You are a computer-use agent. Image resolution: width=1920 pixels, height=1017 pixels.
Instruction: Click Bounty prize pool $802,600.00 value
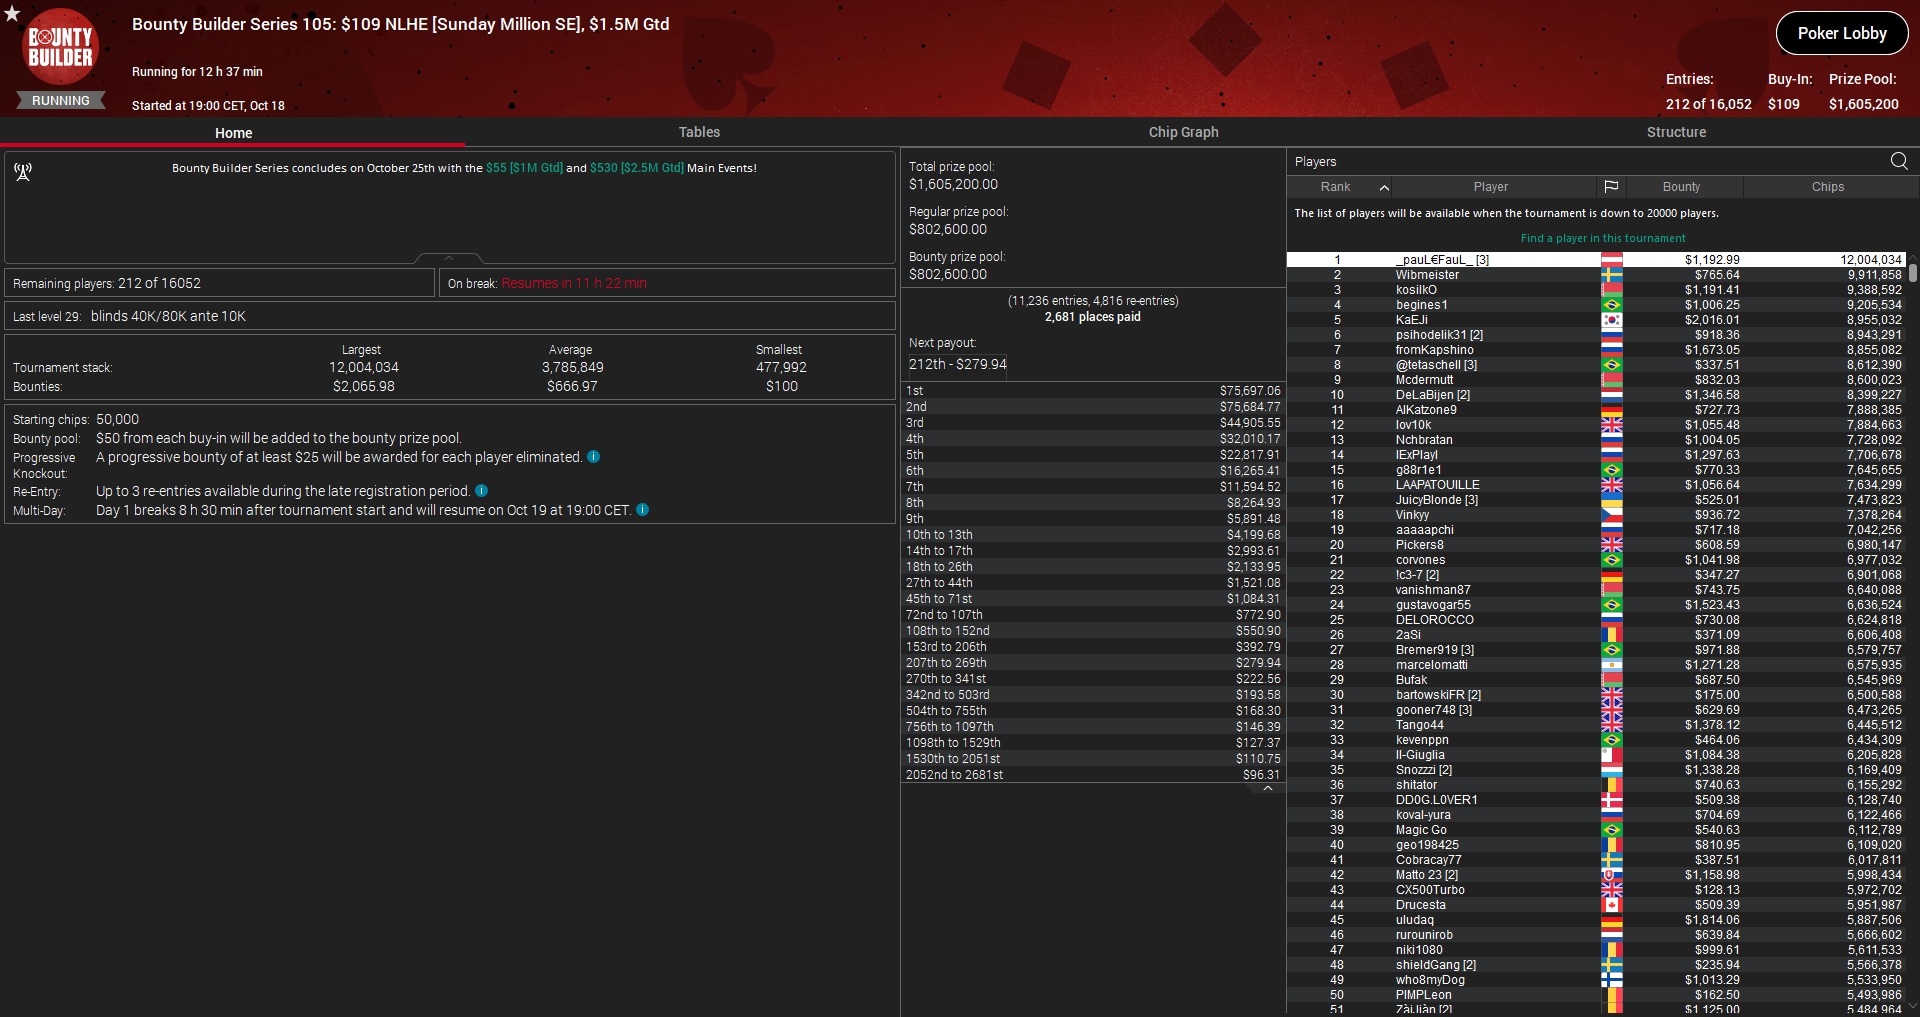click(x=948, y=274)
